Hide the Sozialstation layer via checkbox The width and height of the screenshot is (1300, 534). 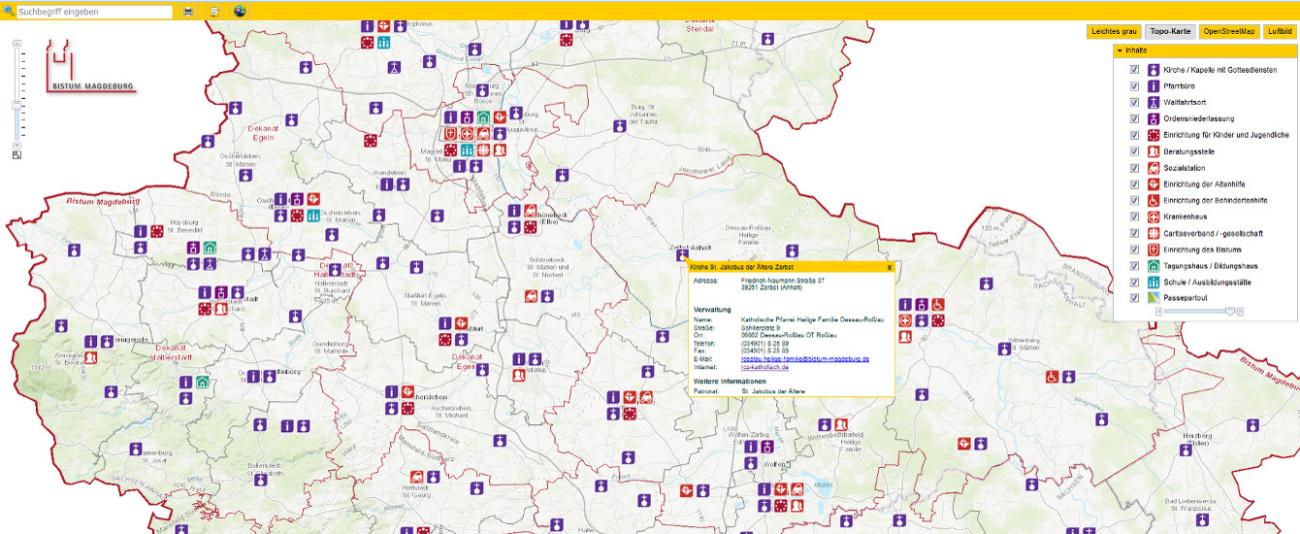pyautogui.click(x=1133, y=167)
